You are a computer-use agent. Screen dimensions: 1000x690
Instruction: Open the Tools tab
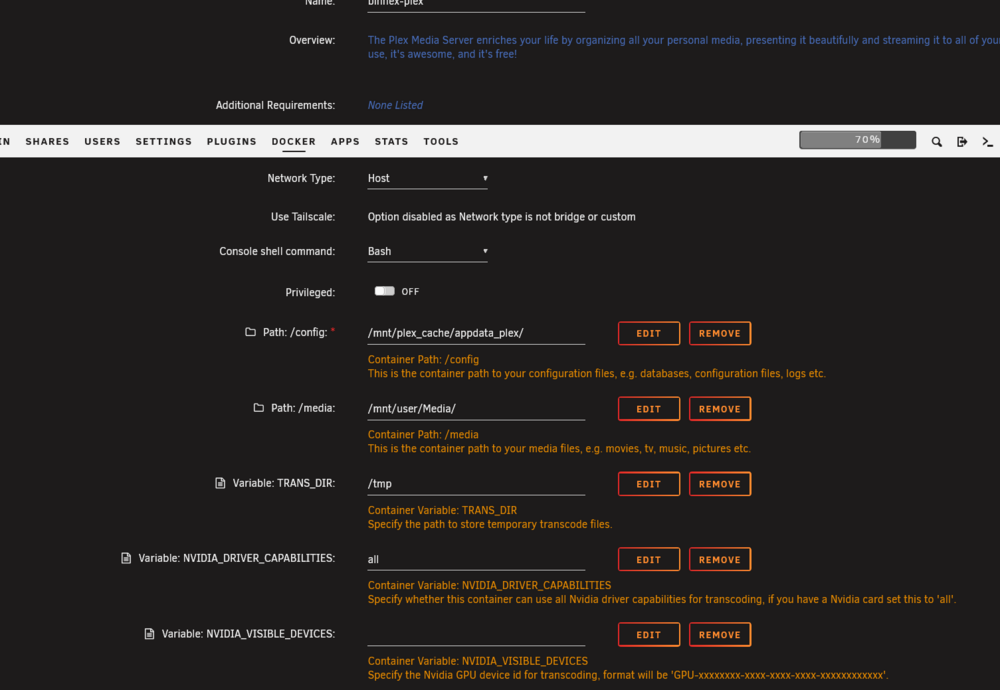441,142
